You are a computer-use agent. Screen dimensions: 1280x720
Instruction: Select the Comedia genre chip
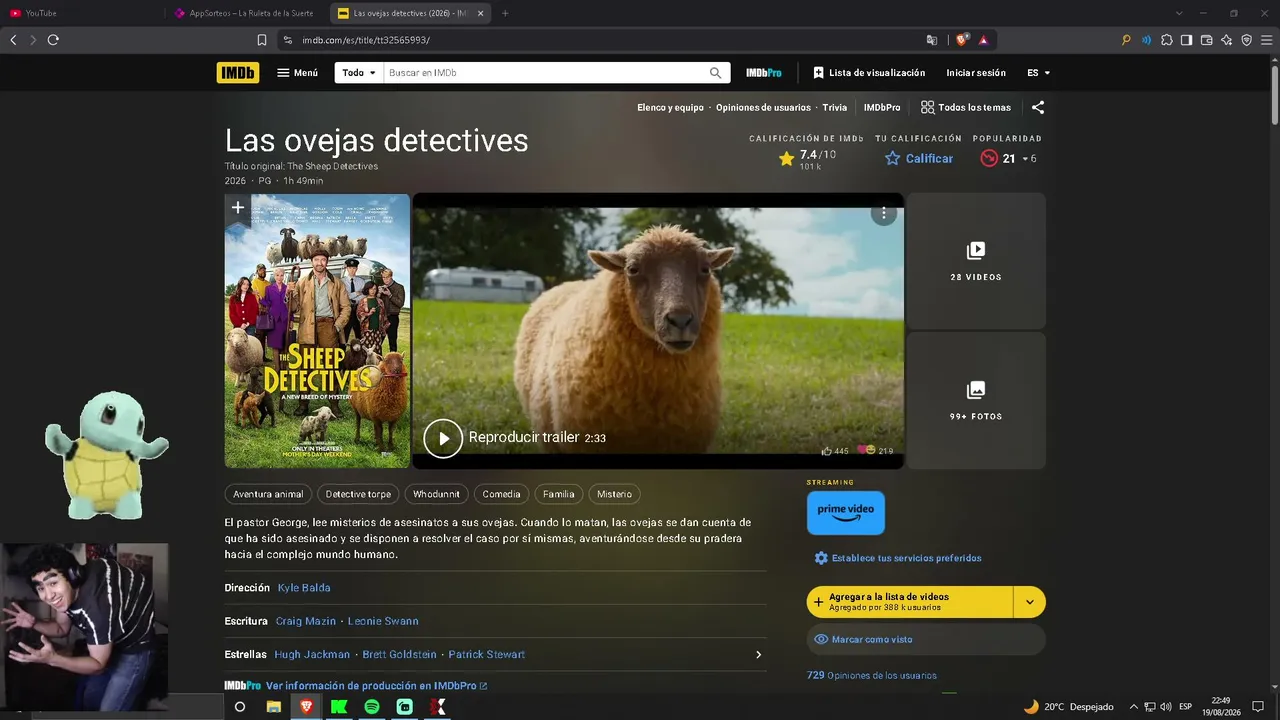[x=501, y=494]
